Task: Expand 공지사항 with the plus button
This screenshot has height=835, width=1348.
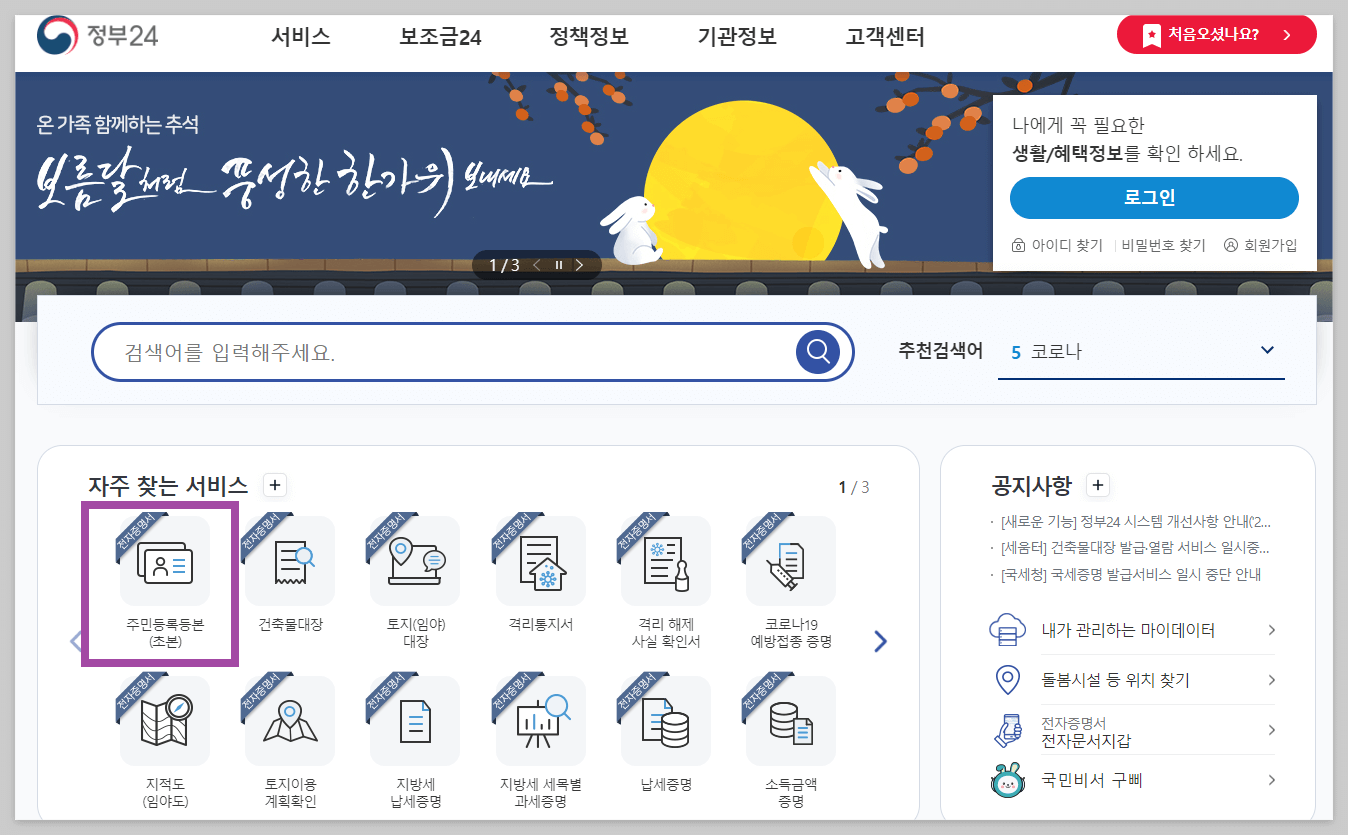Action: pyautogui.click(x=1097, y=485)
